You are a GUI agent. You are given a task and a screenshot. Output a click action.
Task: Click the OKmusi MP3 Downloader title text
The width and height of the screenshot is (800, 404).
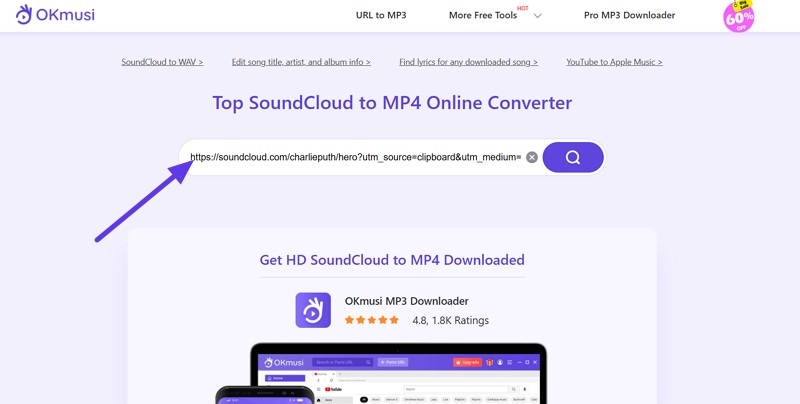click(x=407, y=301)
